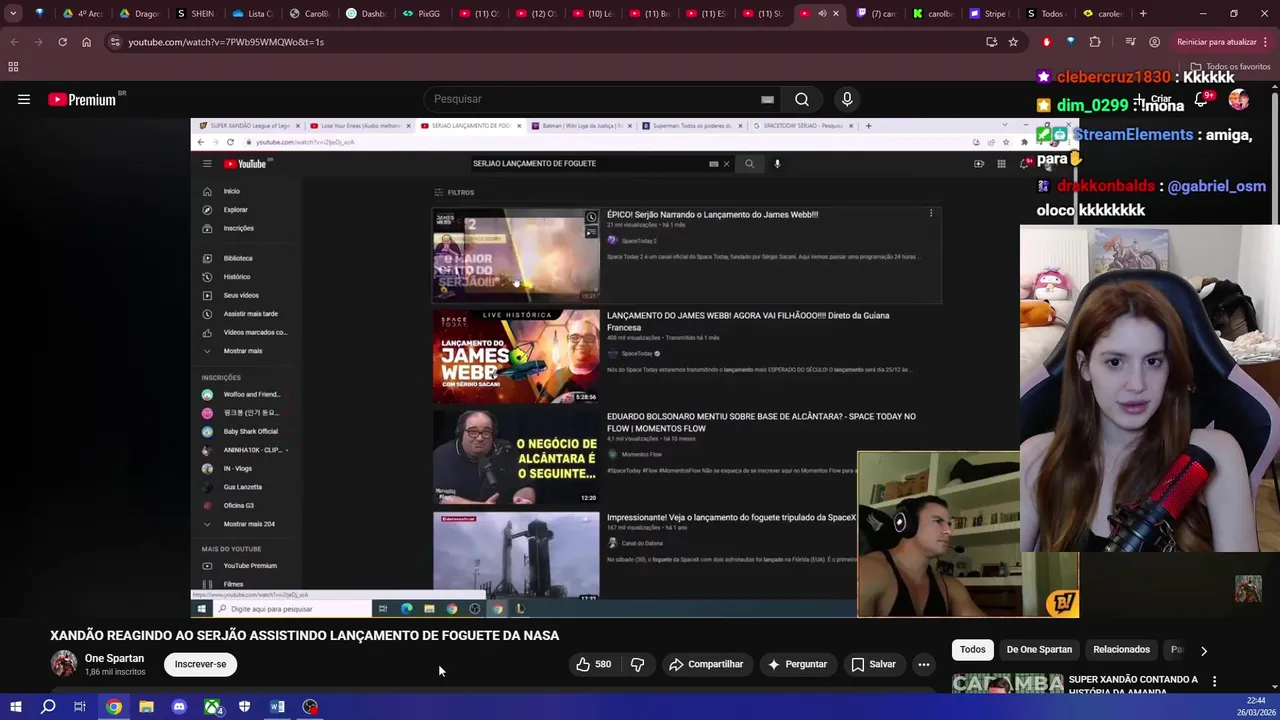Image resolution: width=1280 pixels, height=720 pixels.
Task: Bookmark this page with the star
Action: 1013,42
